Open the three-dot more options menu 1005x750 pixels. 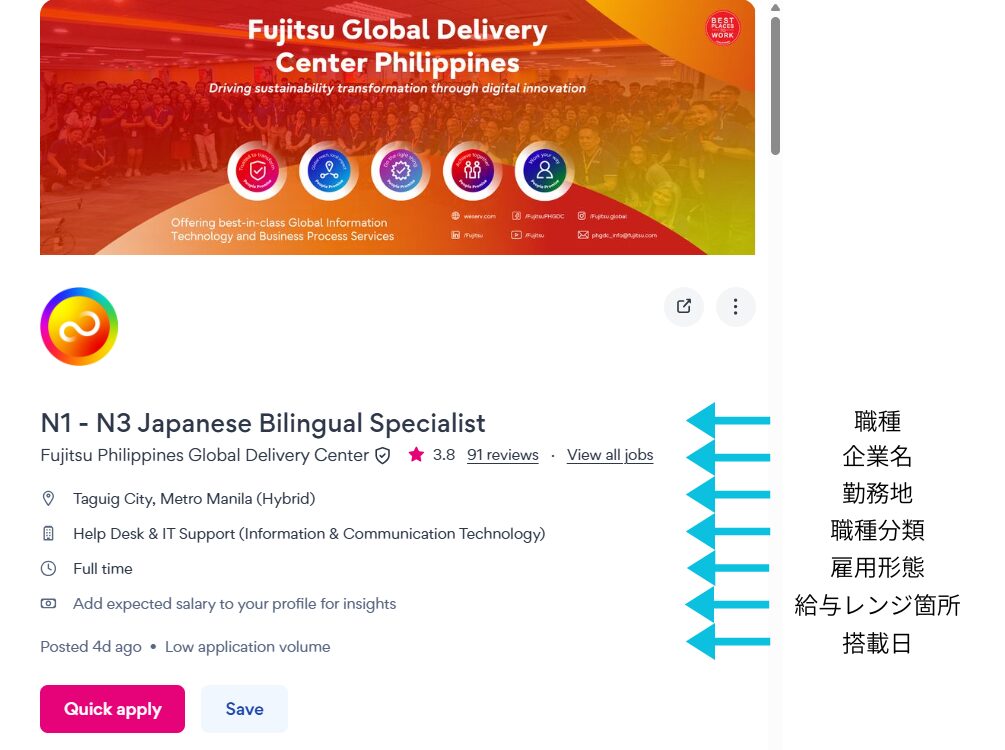[735, 306]
